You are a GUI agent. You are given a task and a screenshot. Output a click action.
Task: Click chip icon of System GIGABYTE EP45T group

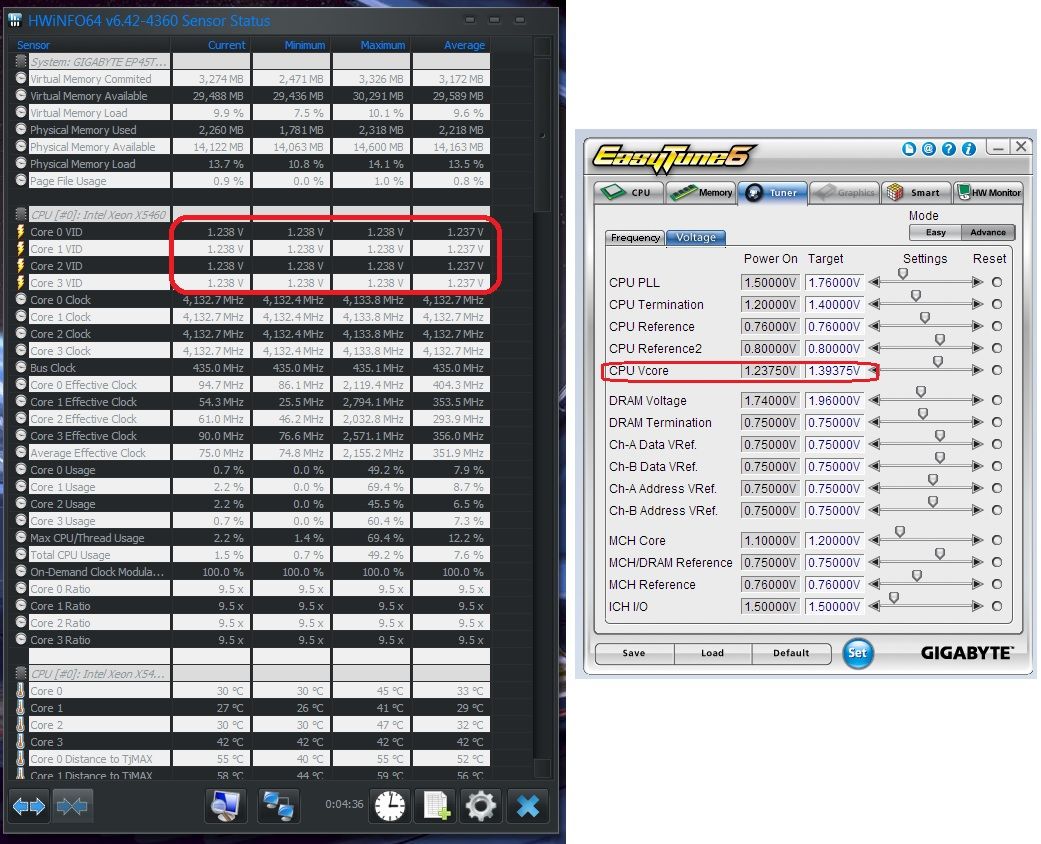[x=21, y=62]
